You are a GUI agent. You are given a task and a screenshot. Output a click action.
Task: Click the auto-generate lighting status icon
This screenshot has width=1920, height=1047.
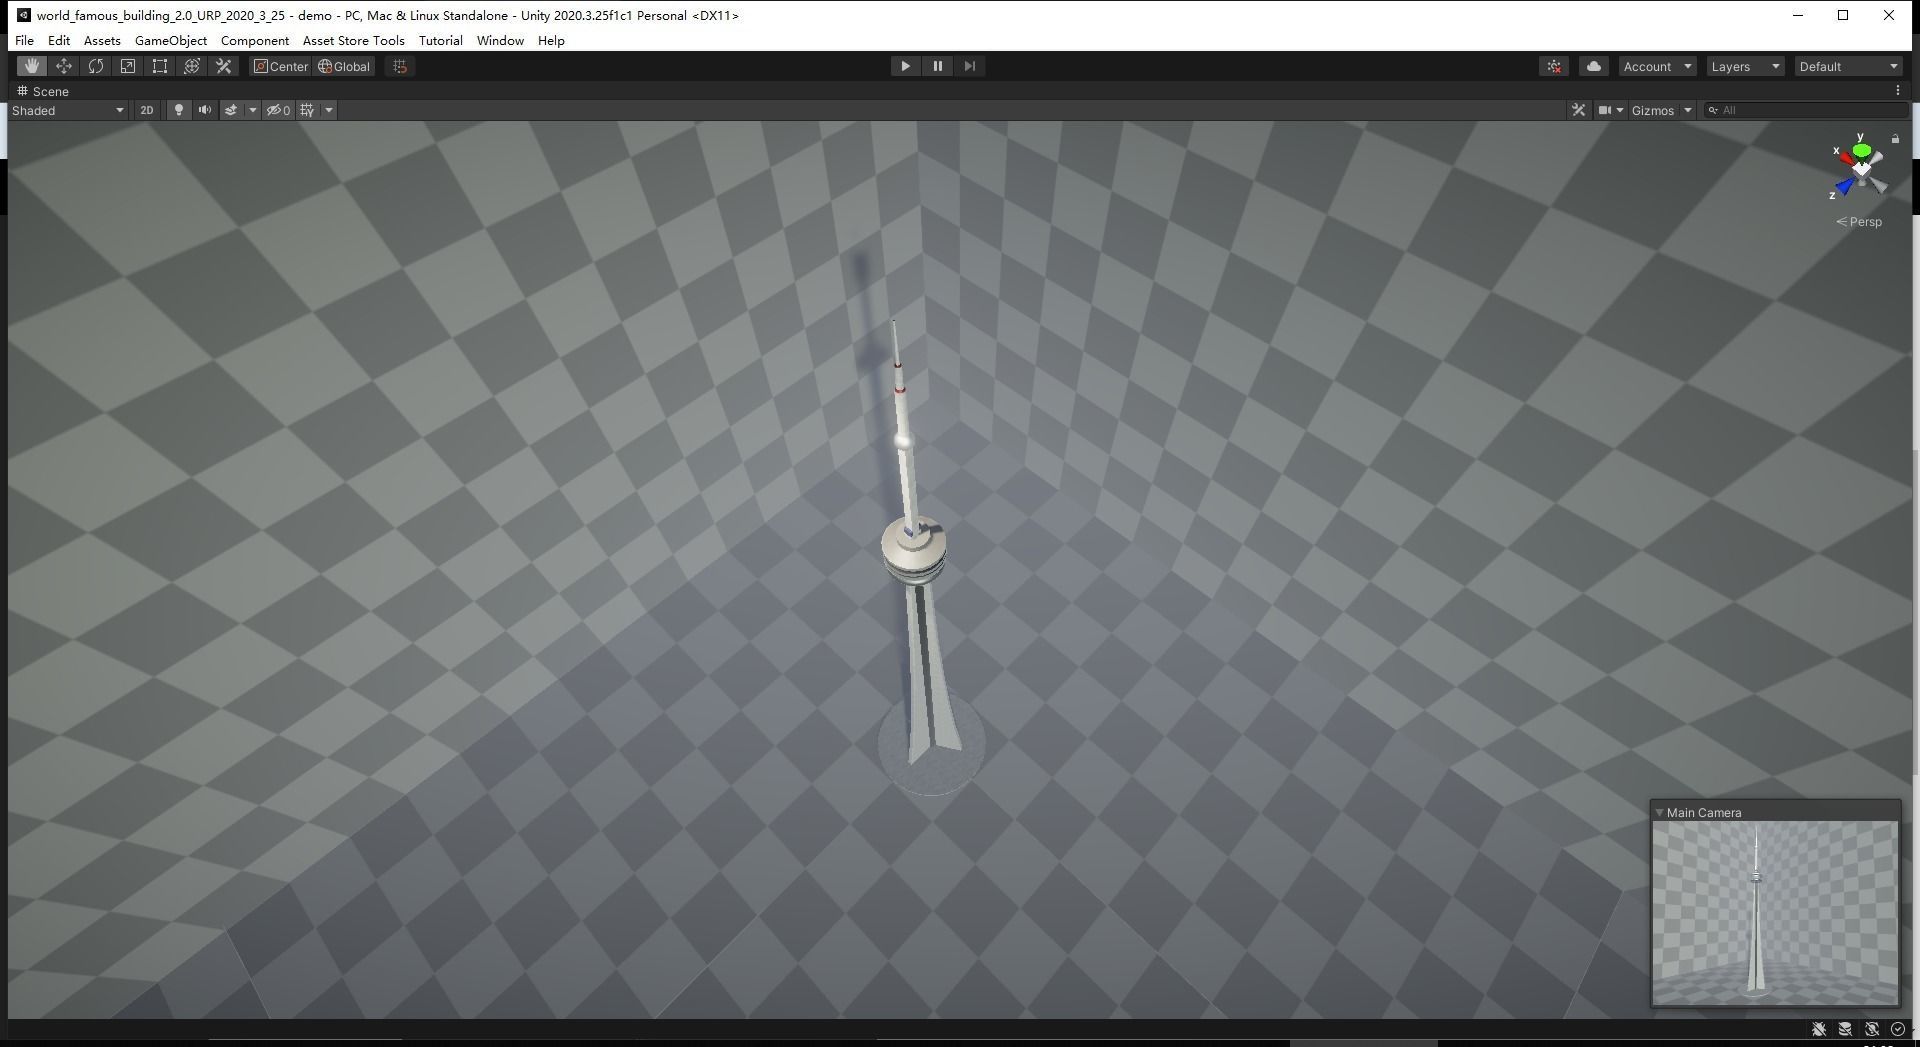pyautogui.click(x=1872, y=1029)
